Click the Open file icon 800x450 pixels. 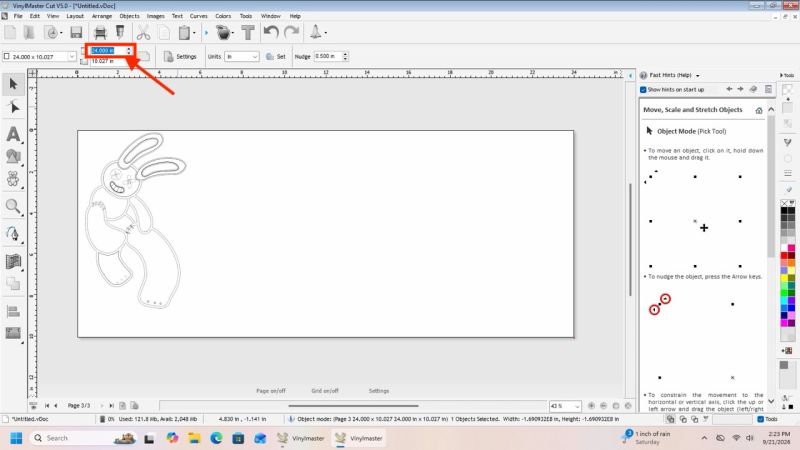pyautogui.click(x=29, y=33)
